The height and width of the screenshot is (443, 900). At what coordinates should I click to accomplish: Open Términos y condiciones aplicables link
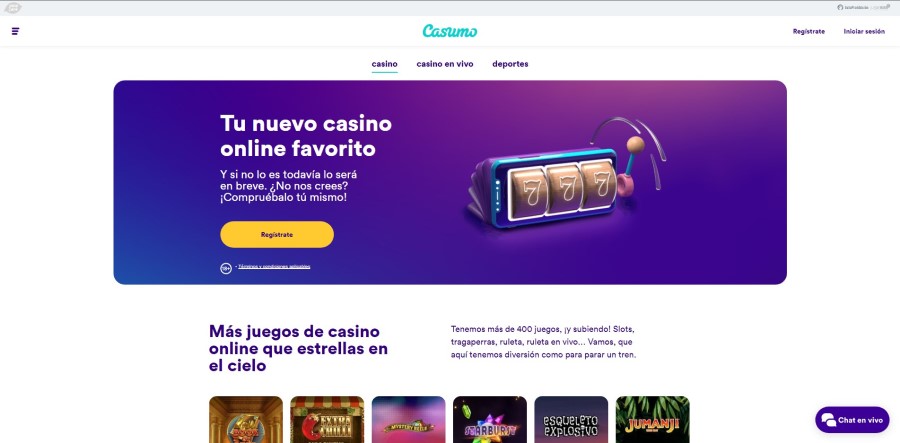(274, 267)
